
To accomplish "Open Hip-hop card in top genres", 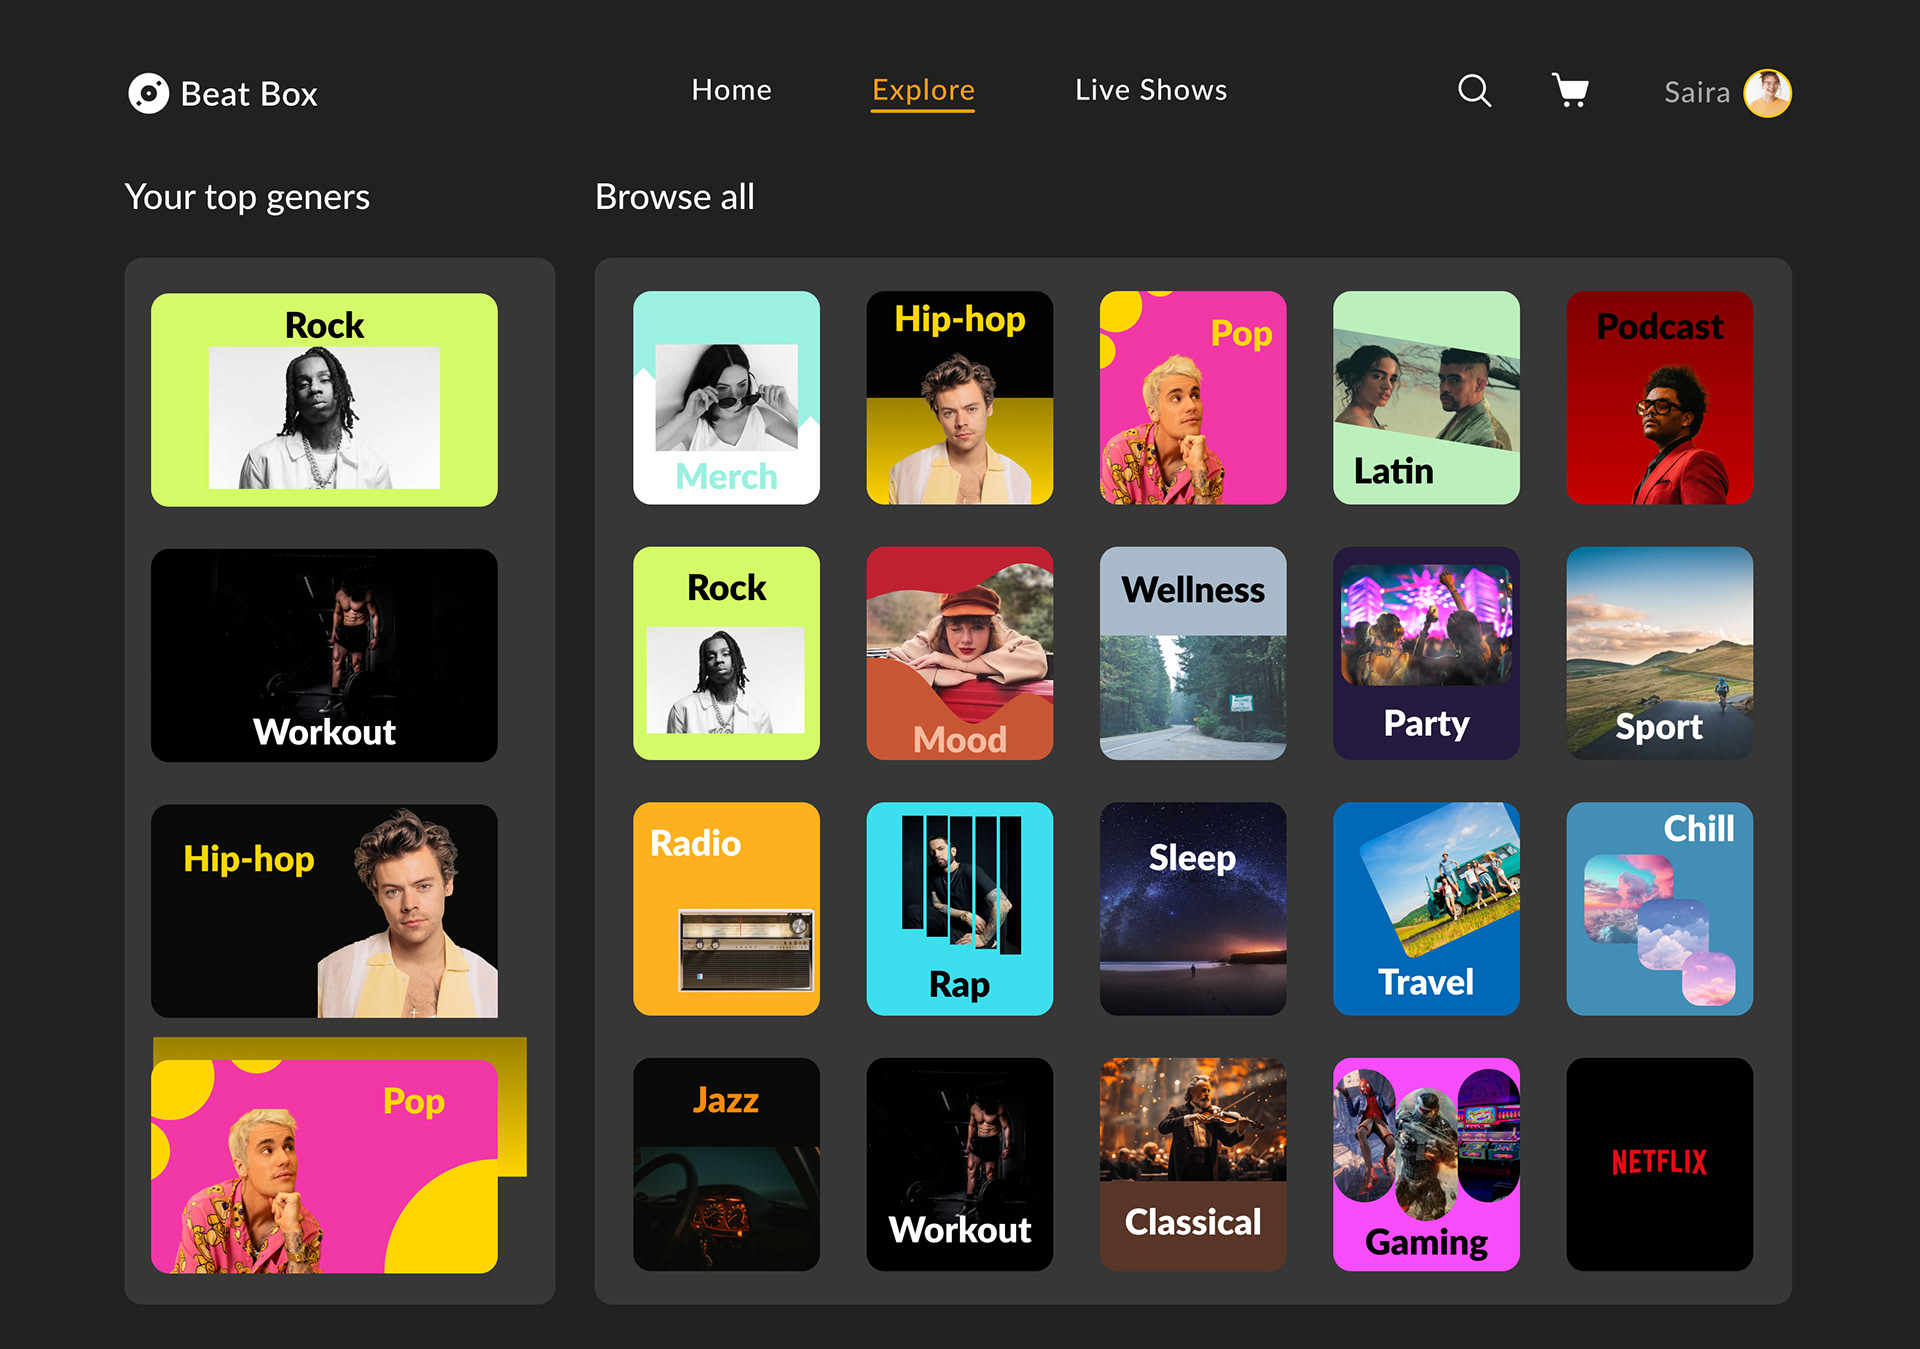I will [324, 911].
